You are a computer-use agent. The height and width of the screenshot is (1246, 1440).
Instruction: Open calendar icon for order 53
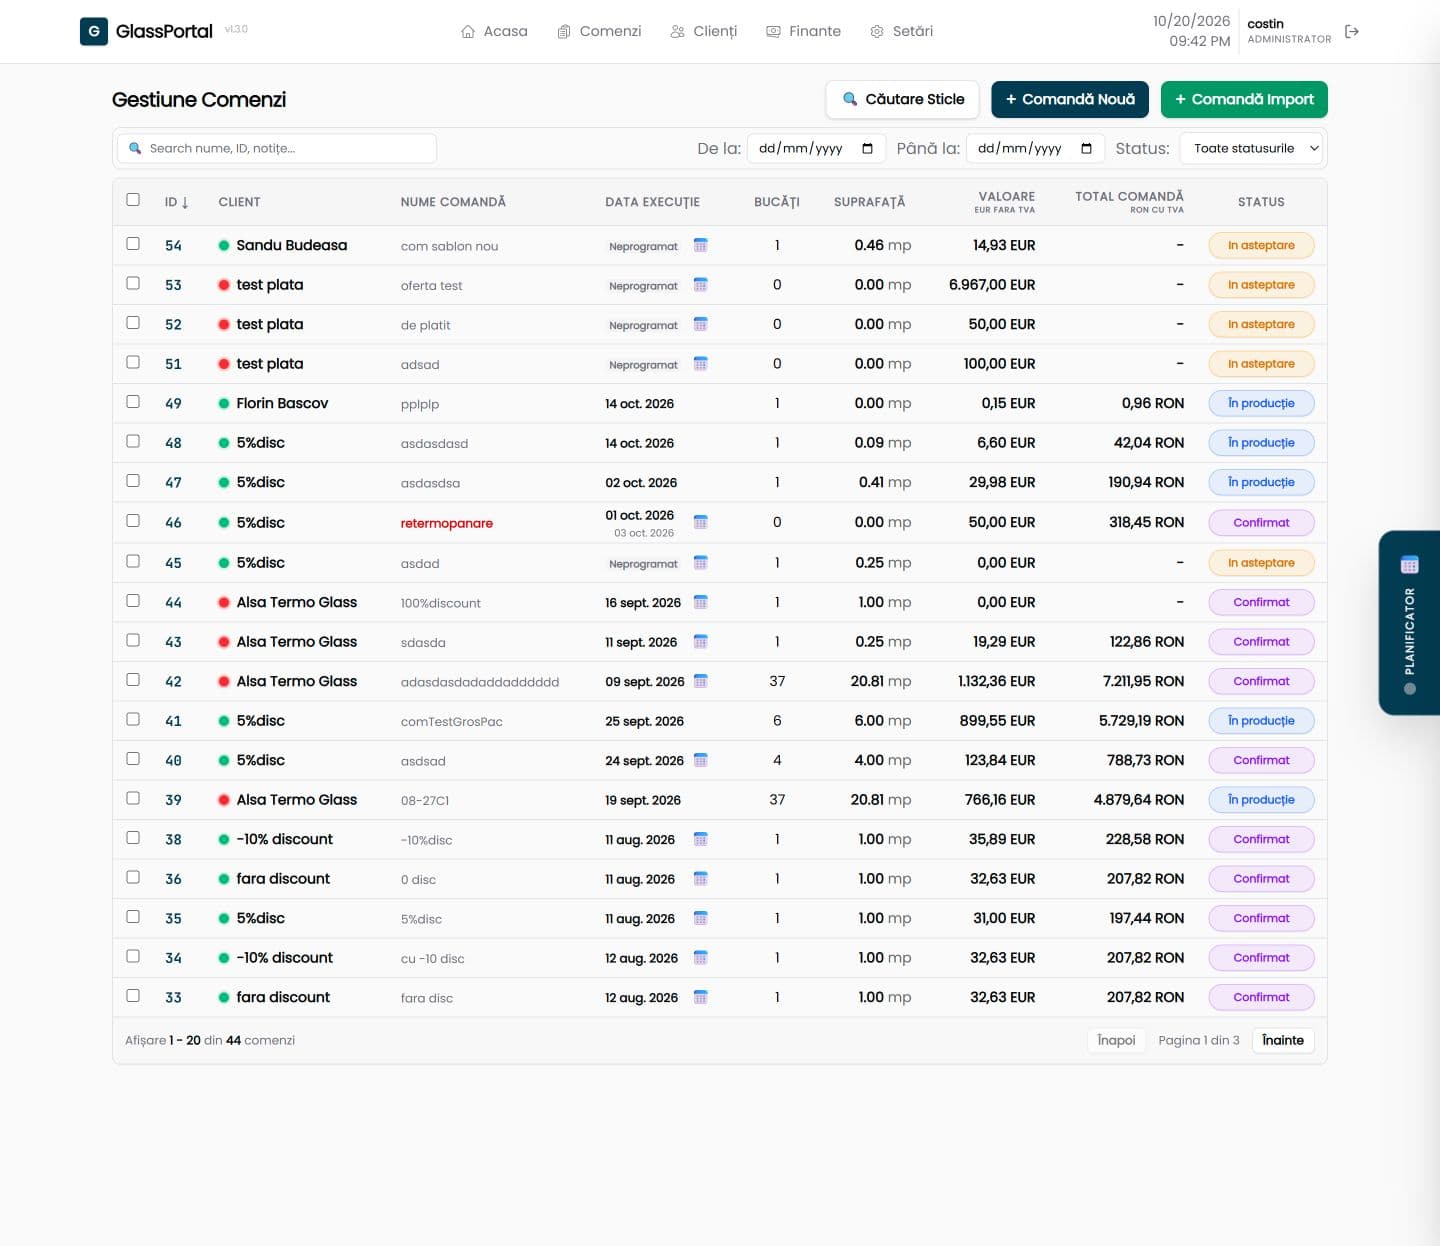click(700, 285)
